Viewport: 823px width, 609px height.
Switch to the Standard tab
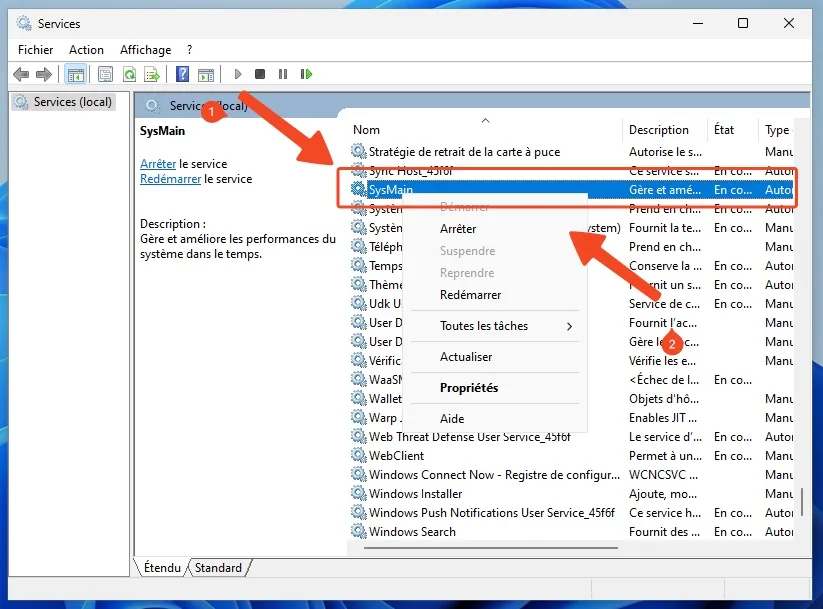pos(218,568)
